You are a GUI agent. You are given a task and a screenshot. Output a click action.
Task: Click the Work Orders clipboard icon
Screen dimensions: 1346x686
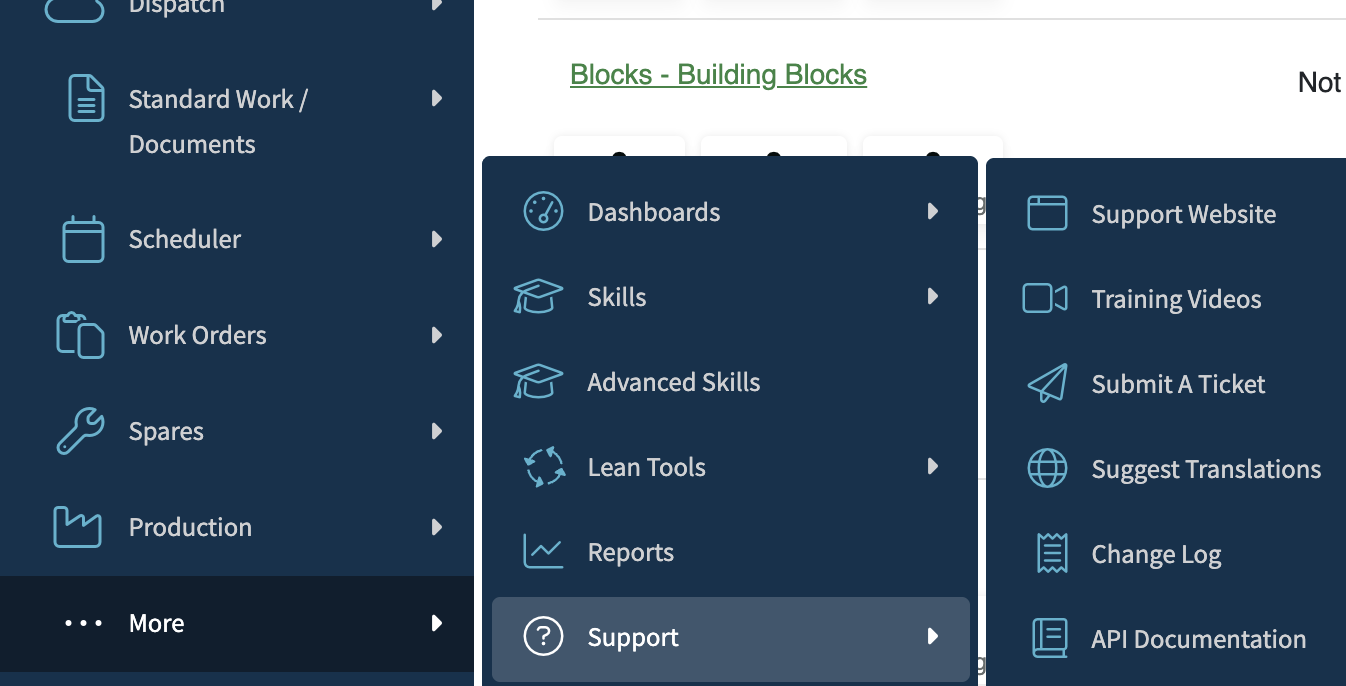(80, 335)
